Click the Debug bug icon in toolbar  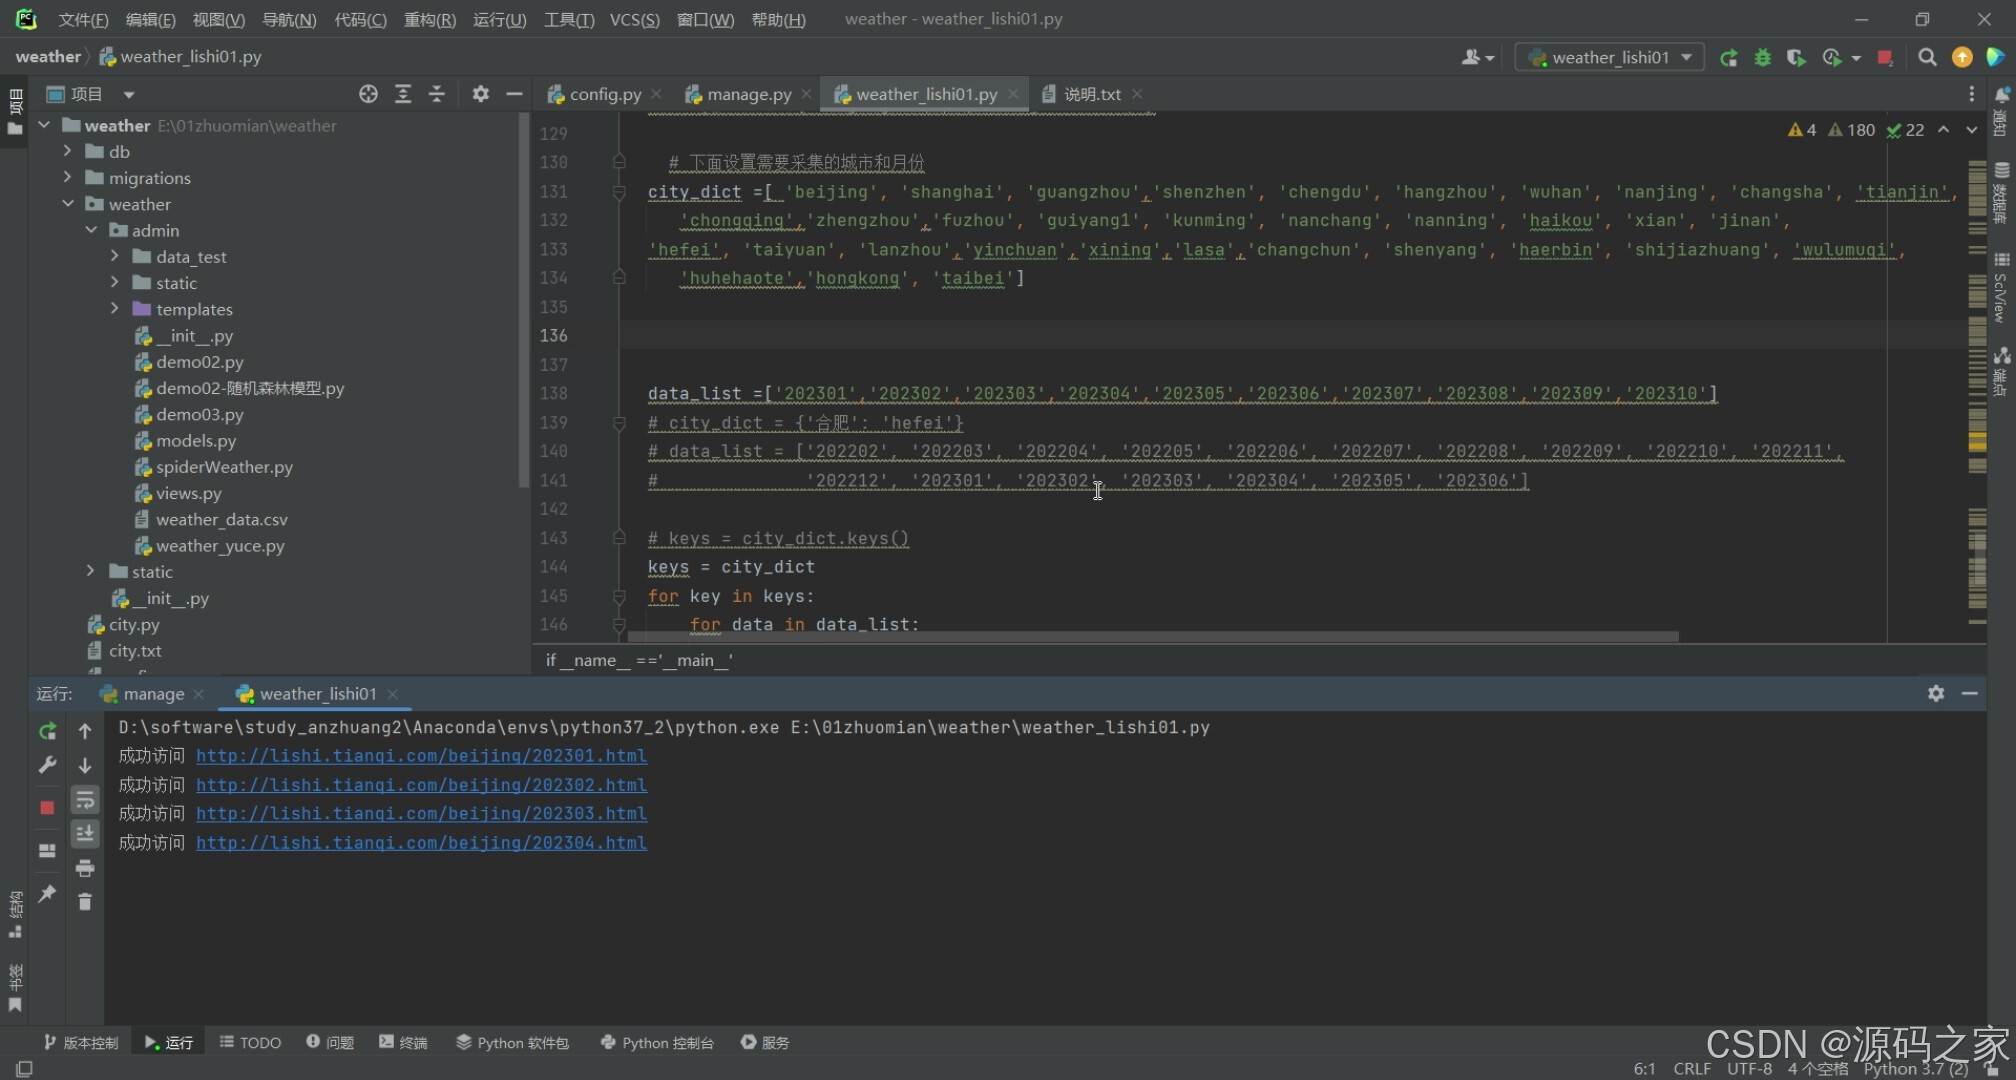click(1762, 58)
